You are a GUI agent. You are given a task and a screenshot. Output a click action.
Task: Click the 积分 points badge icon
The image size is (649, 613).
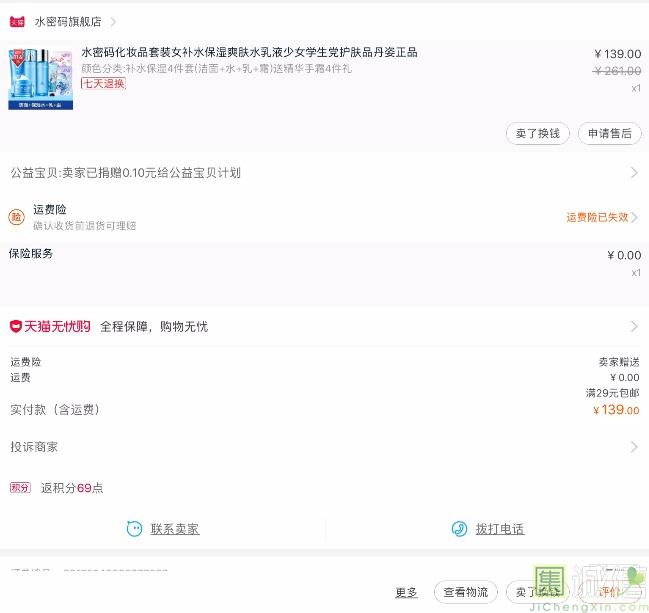click(20, 488)
